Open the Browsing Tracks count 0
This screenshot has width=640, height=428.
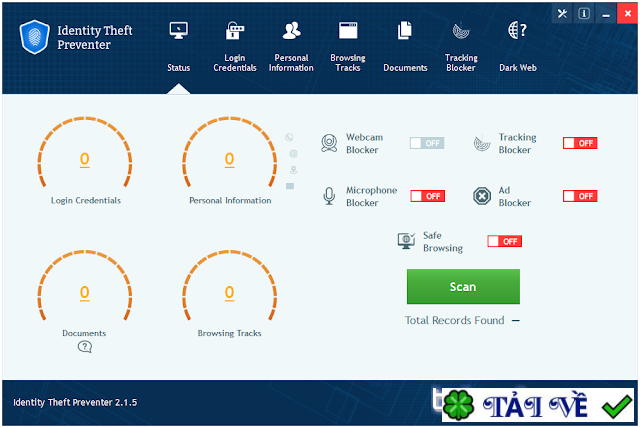(x=229, y=293)
